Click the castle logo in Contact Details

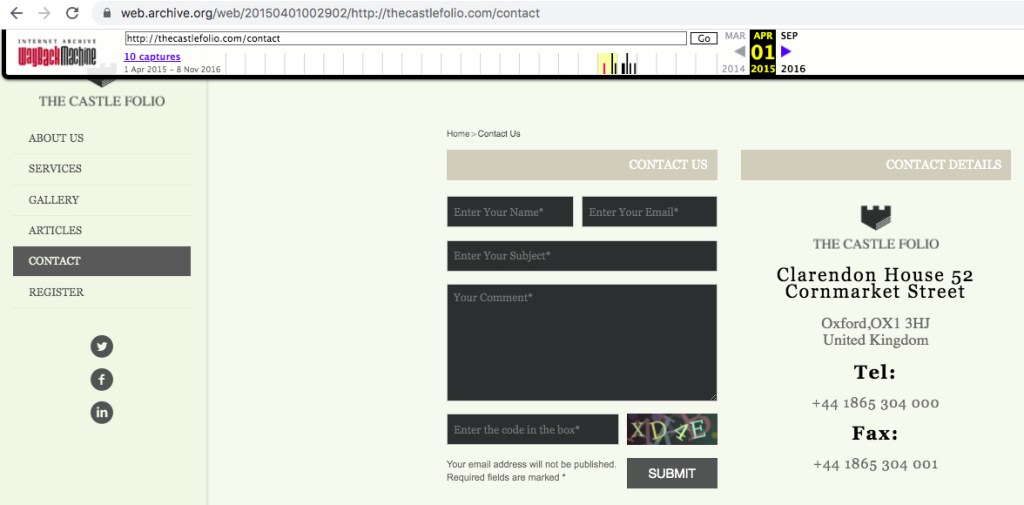pos(875,217)
